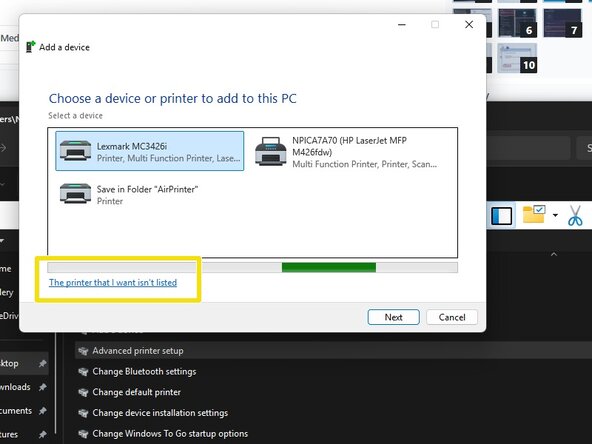This screenshot has width=592, height=444.
Task: Click the Add a device title icon
Action: coord(31,47)
